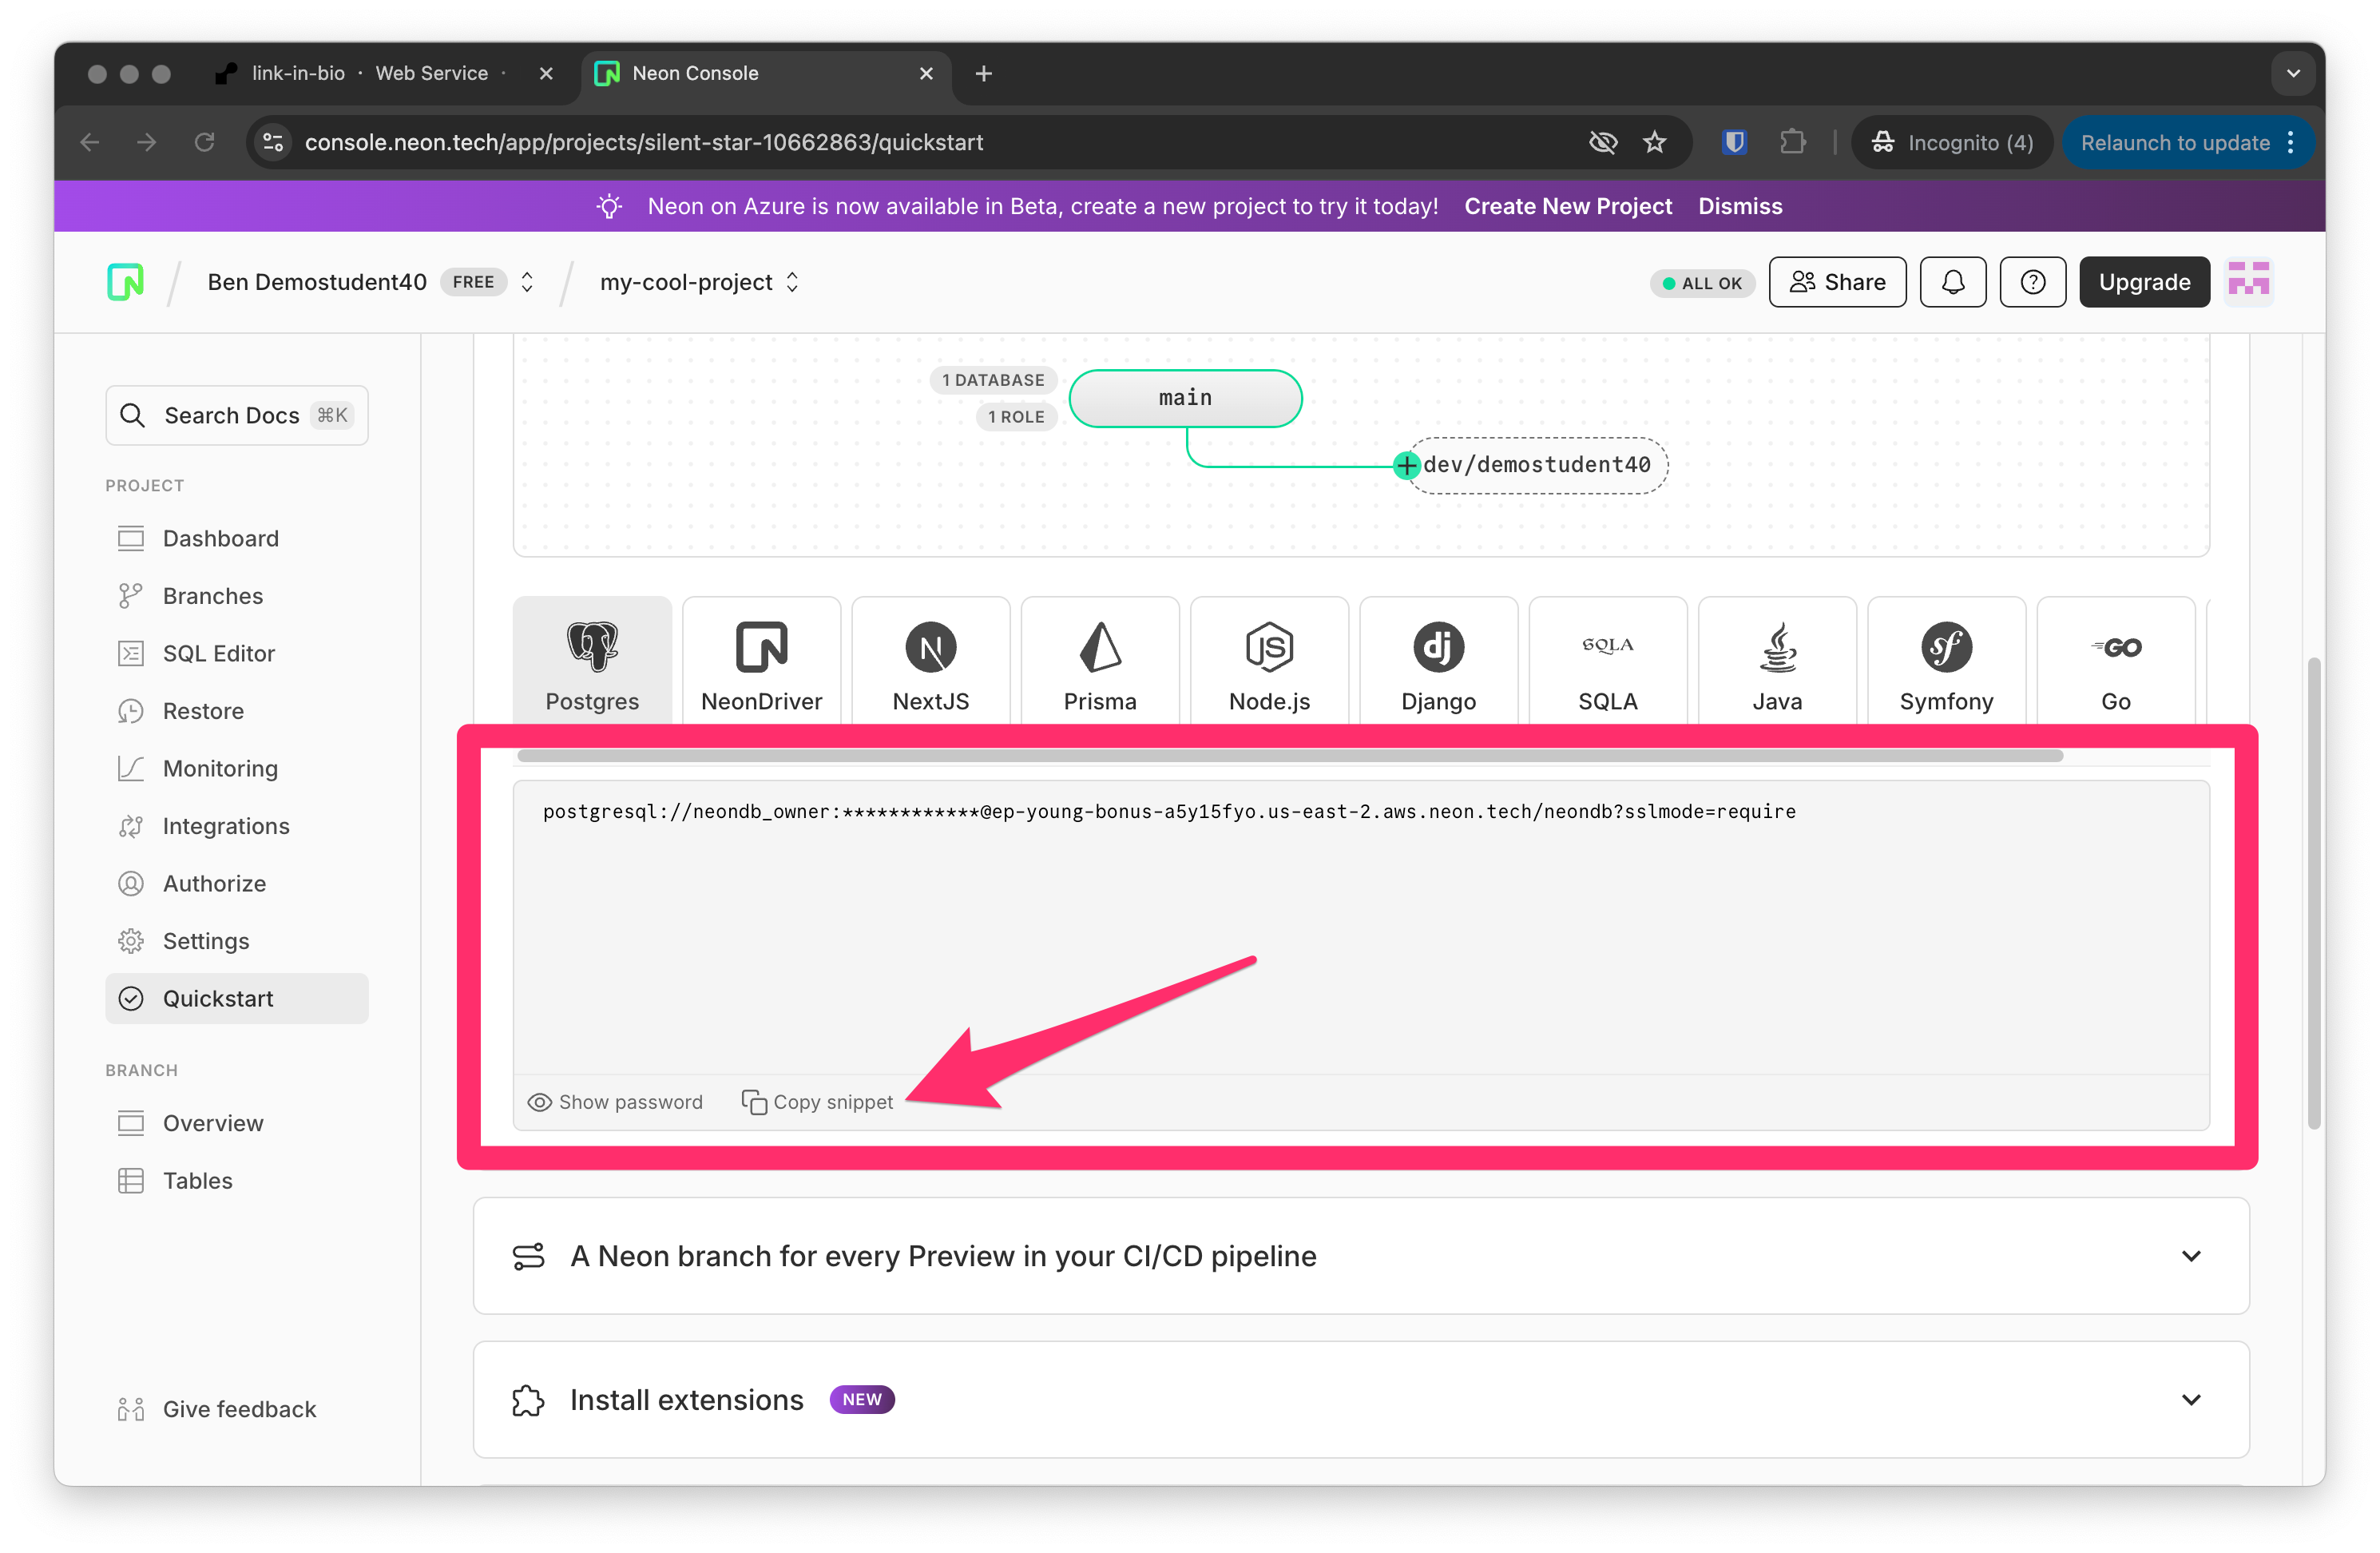This screenshot has height=1553, width=2380.
Task: Click the green plus on dev/demostudent40 branch
Action: 1406,465
